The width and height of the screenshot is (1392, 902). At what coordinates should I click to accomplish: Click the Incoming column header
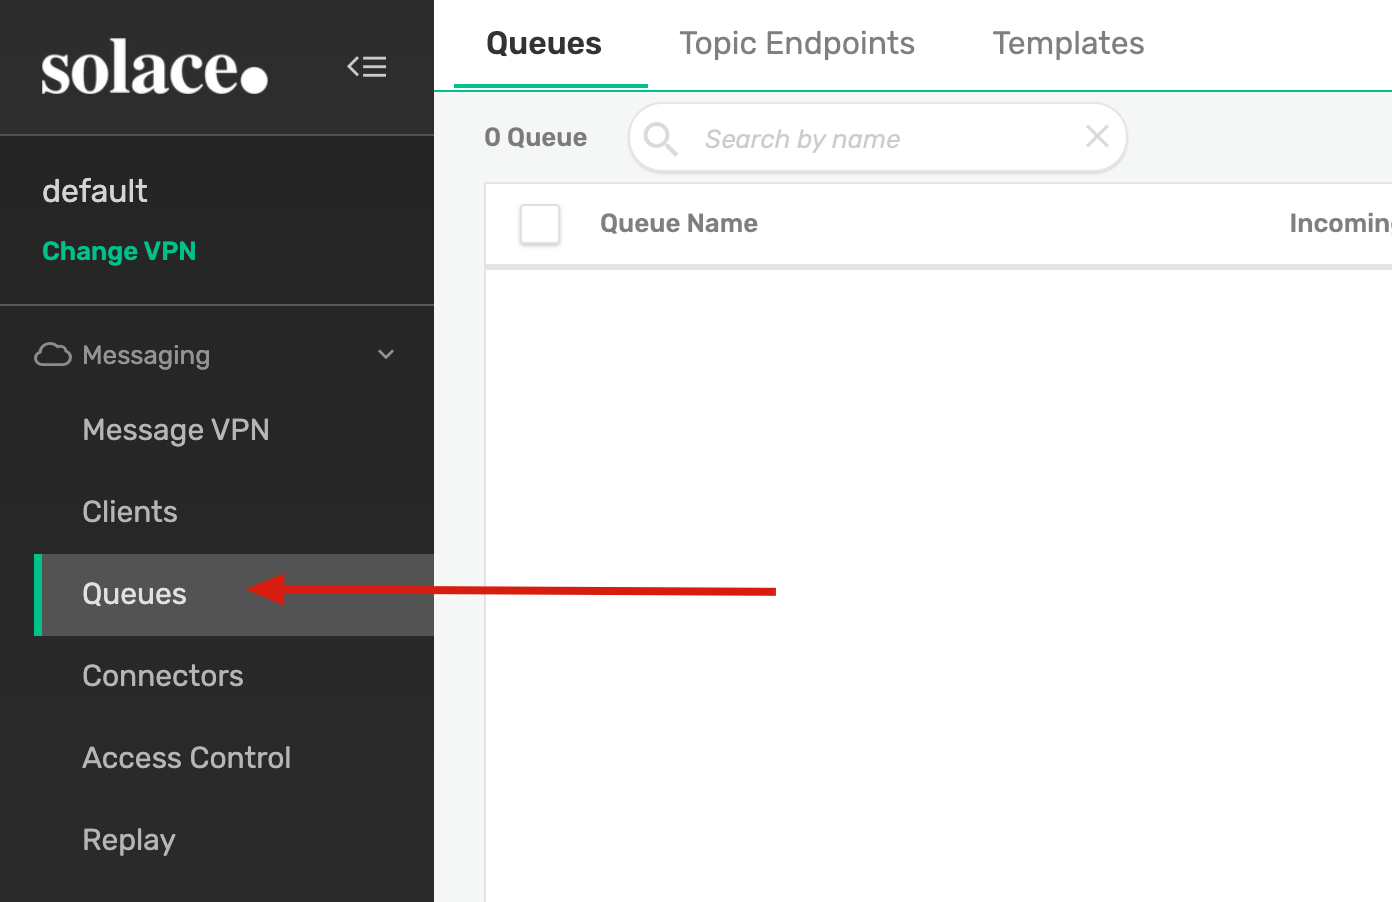click(x=1340, y=224)
